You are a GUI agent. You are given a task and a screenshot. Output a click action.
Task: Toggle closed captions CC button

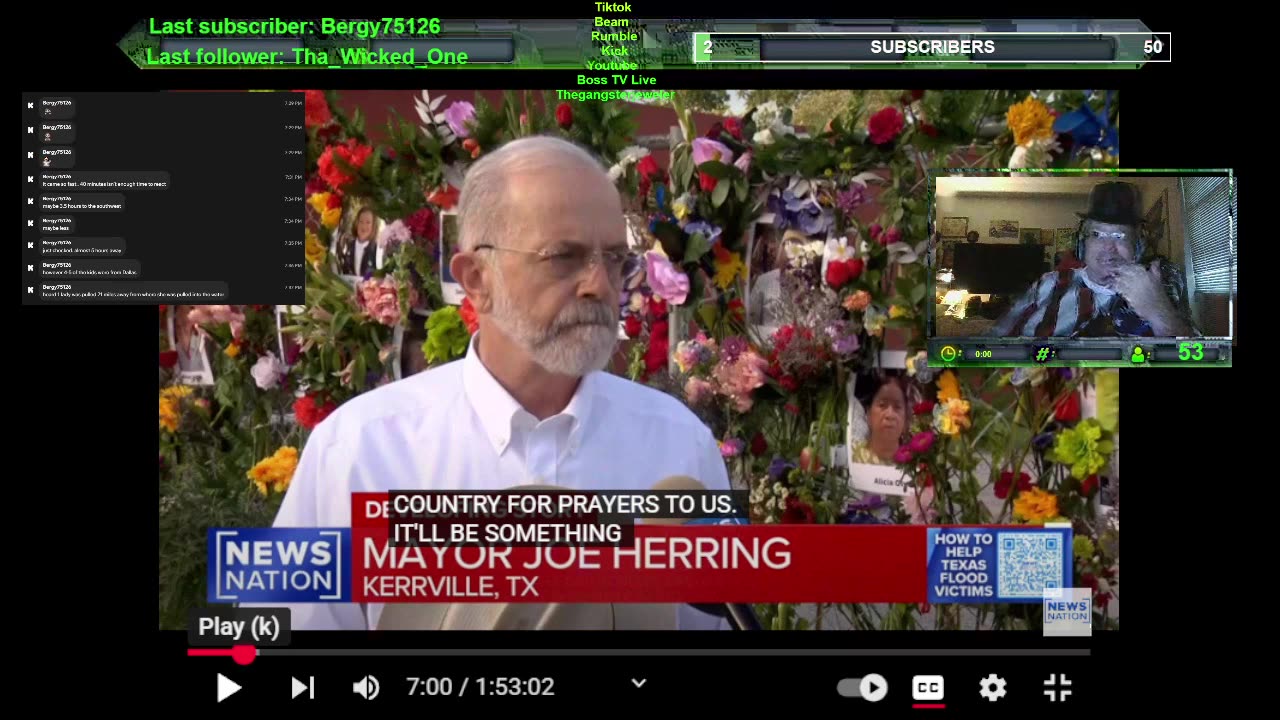pos(928,687)
